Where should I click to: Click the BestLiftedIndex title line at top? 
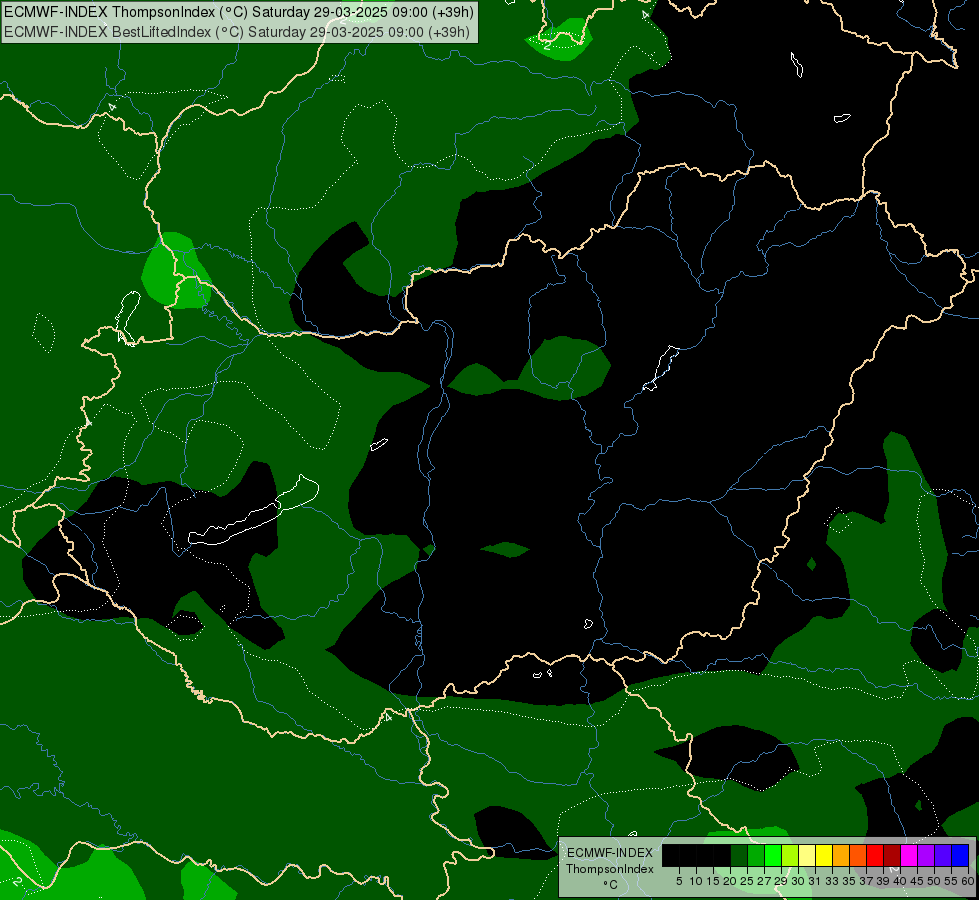click(237, 32)
